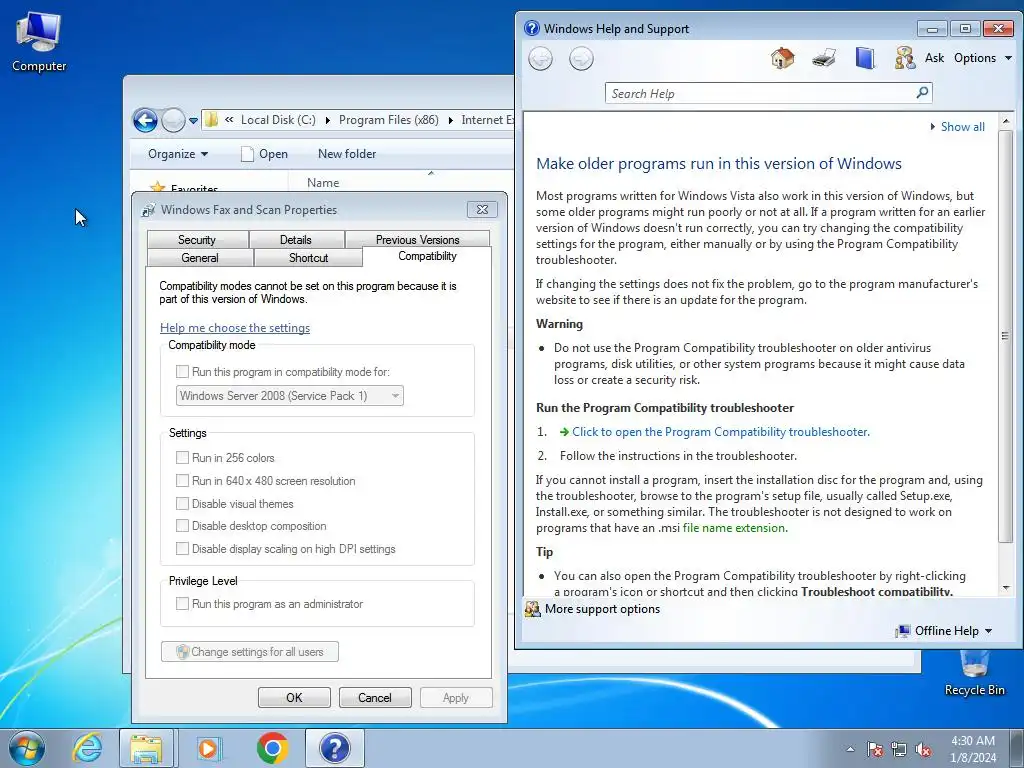Open the Computer desktop icon
Screen dimensions: 1024x768
tap(39, 42)
